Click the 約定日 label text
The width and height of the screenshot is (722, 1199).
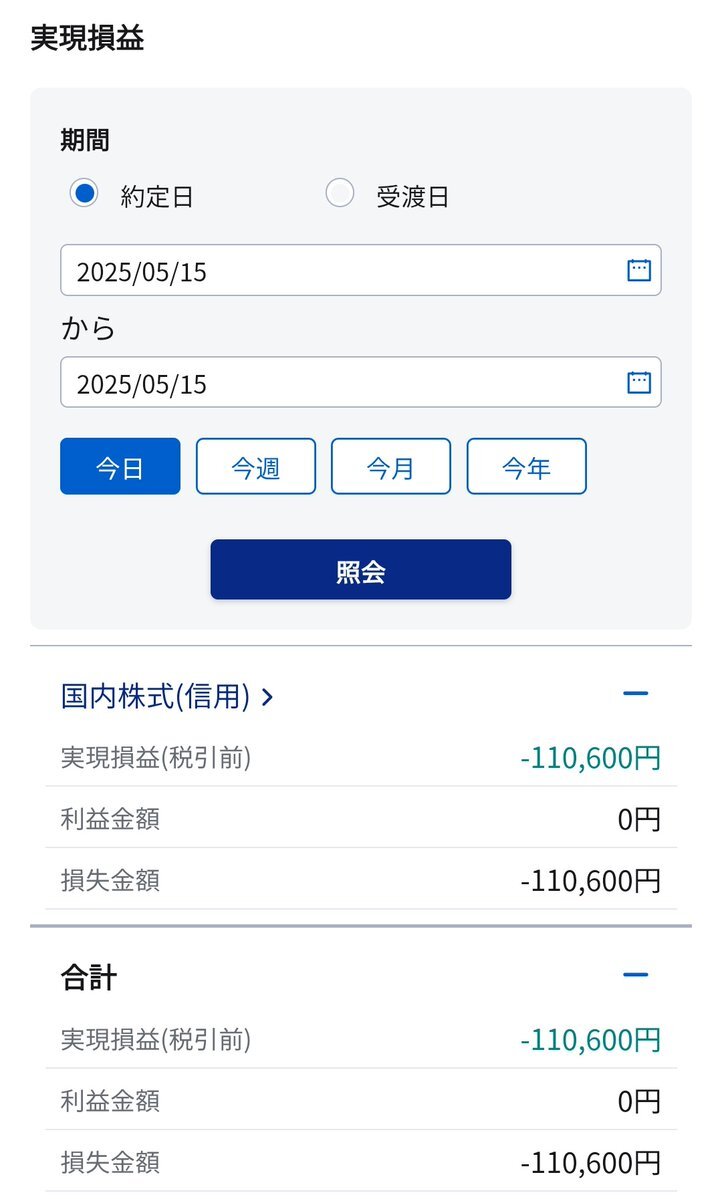pyautogui.click(x=157, y=197)
